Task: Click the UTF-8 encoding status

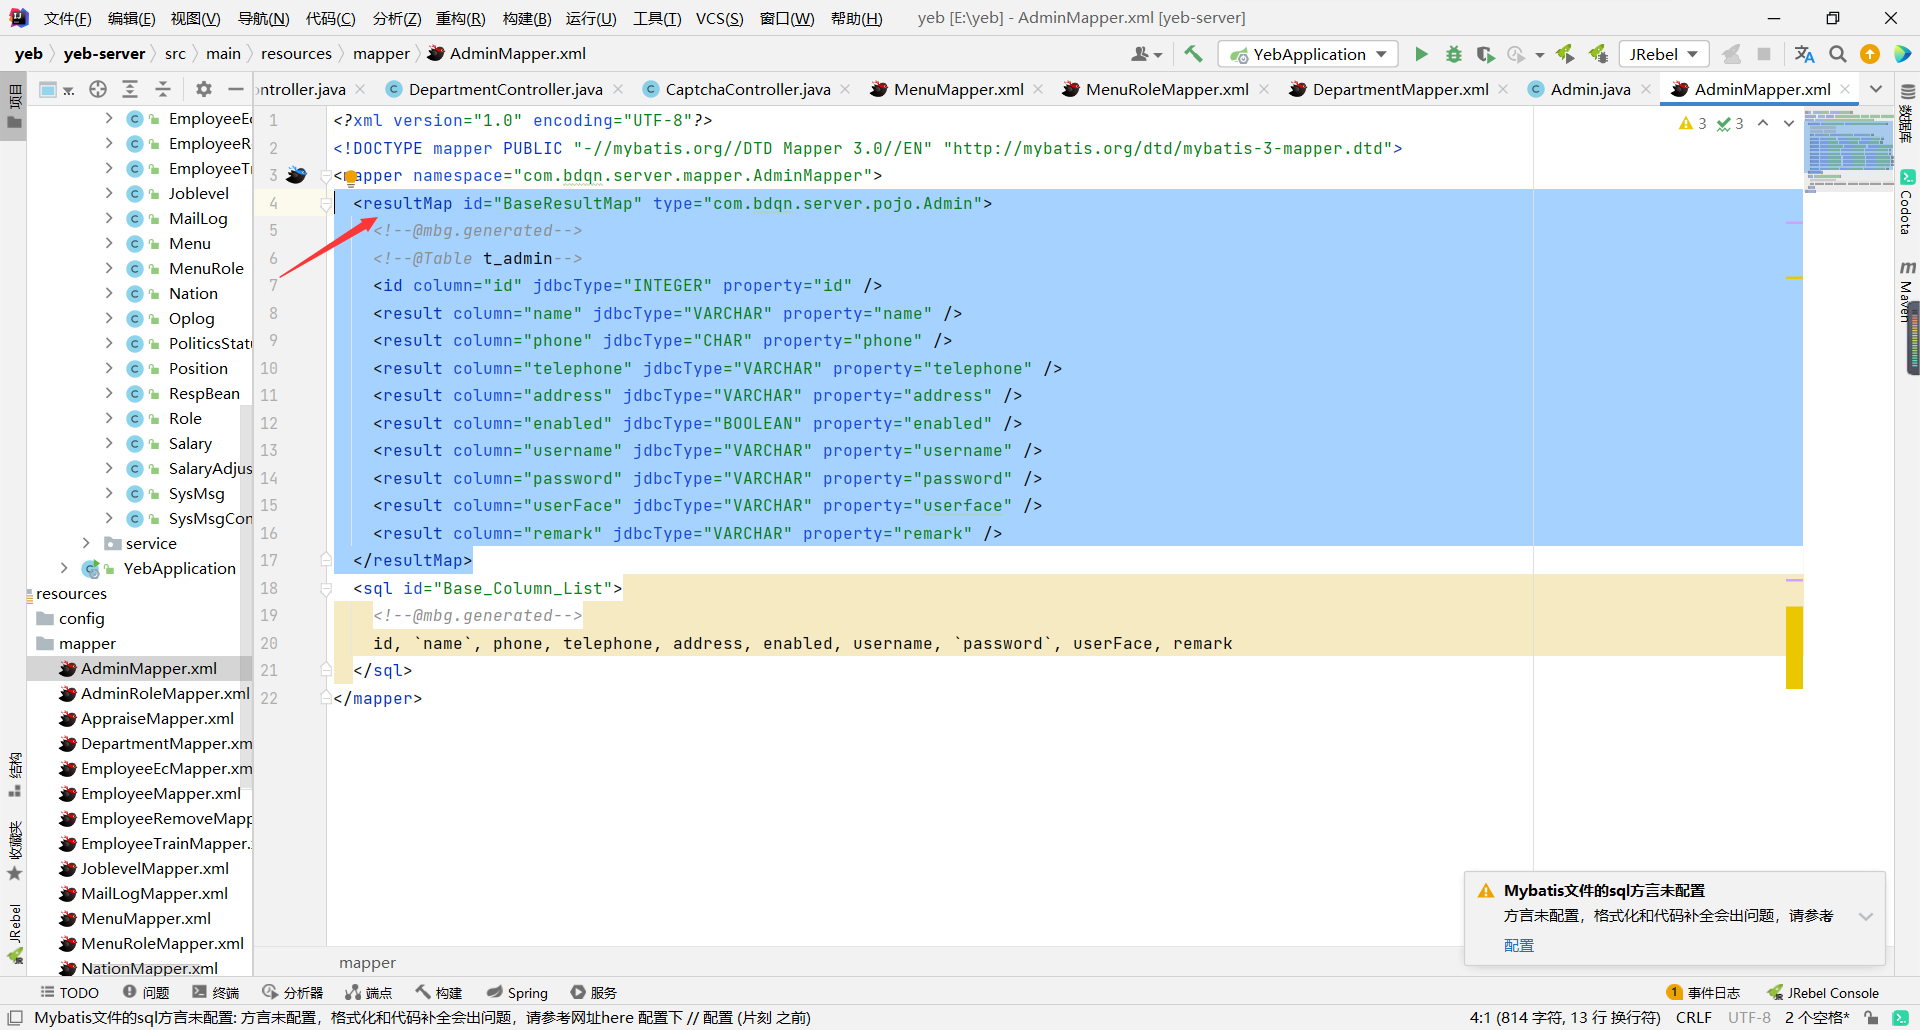Action: pyautogui.click(x=1749, y=1018)
